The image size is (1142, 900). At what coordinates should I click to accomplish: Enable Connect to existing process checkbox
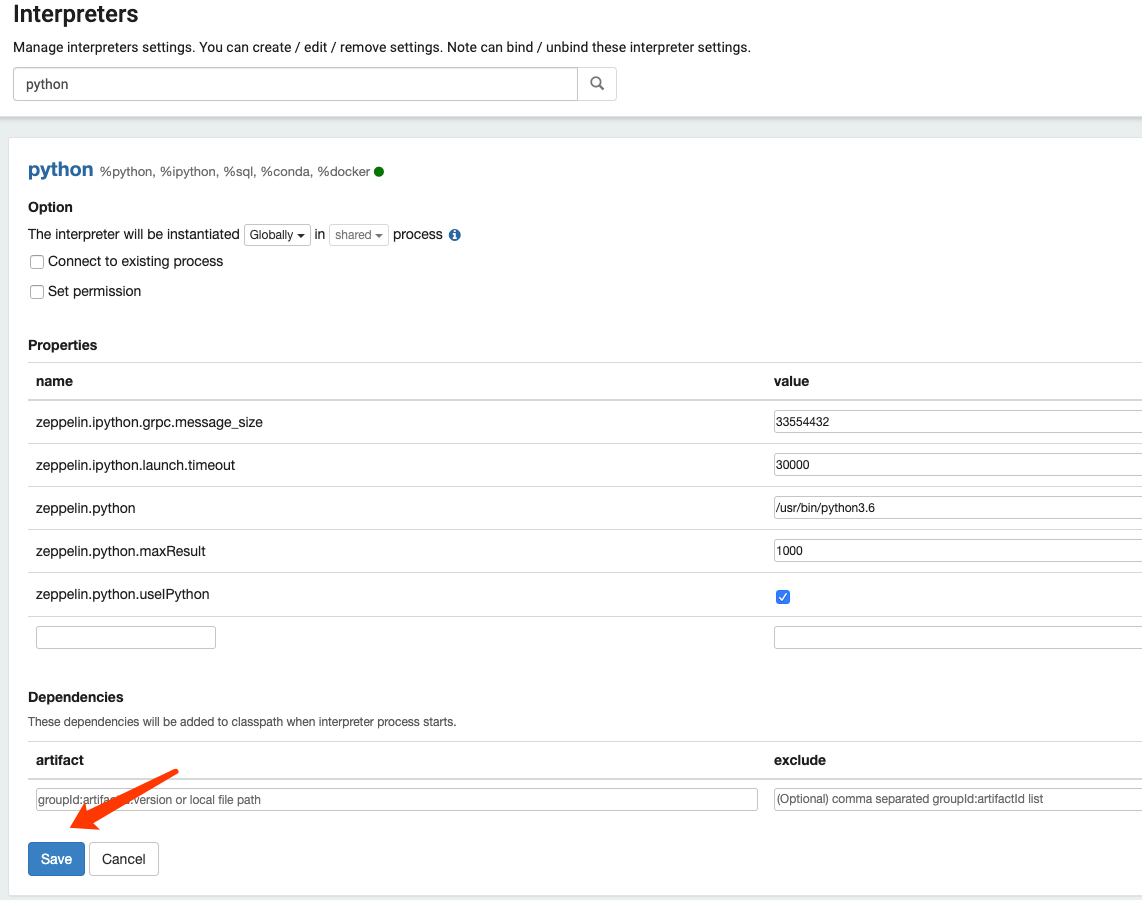(37, 261)
